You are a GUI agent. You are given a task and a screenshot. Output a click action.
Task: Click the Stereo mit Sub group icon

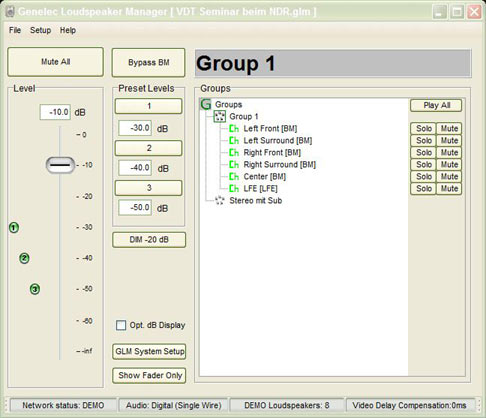219,200
